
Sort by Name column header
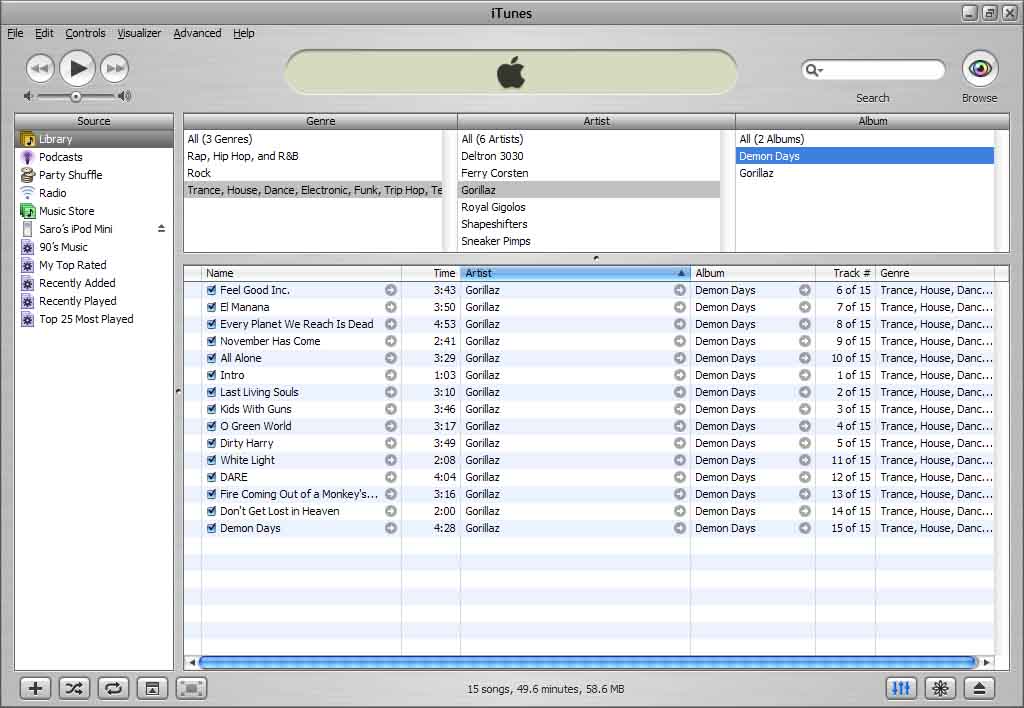tap(301, 273)
